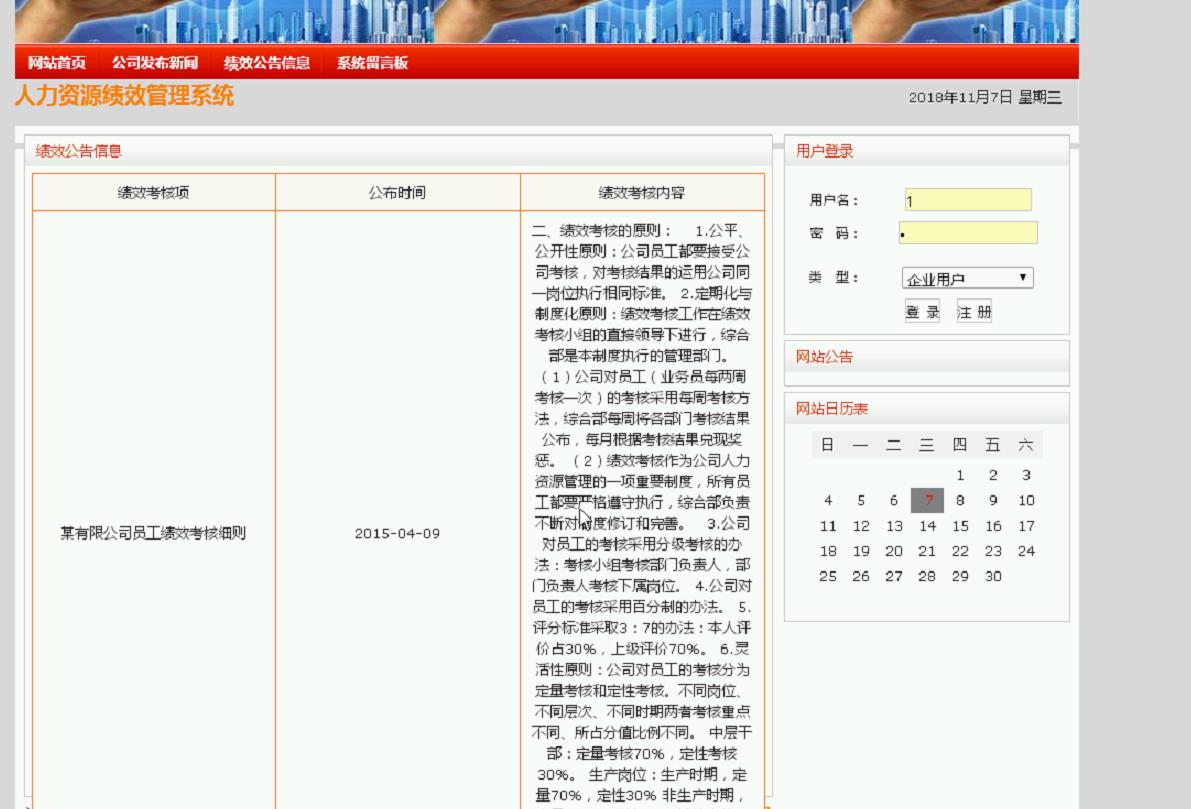Select day 9 in the calendar

click(x=993, y=500)
